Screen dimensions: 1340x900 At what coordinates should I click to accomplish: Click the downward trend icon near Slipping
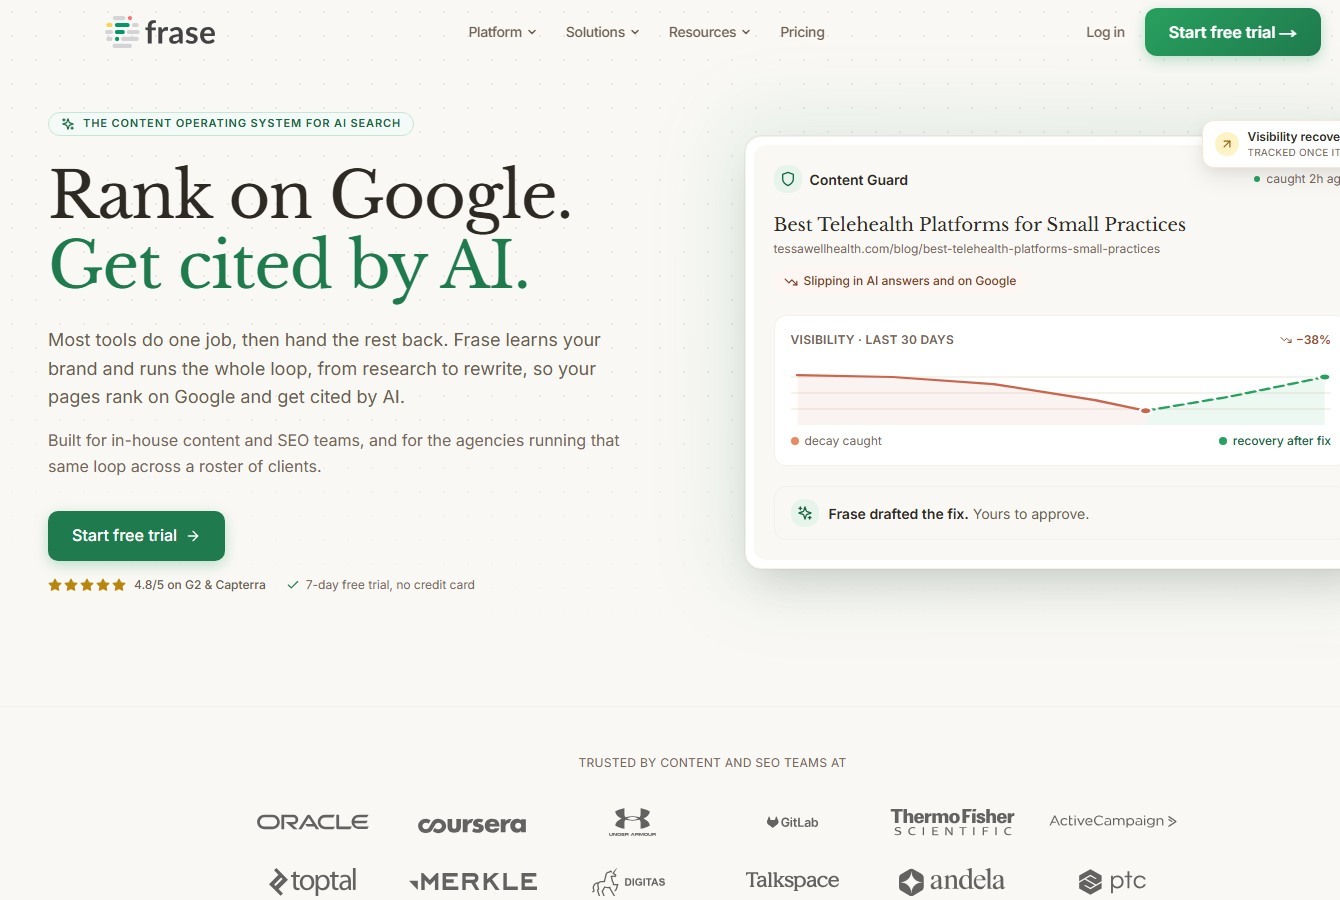coord(791,282)
